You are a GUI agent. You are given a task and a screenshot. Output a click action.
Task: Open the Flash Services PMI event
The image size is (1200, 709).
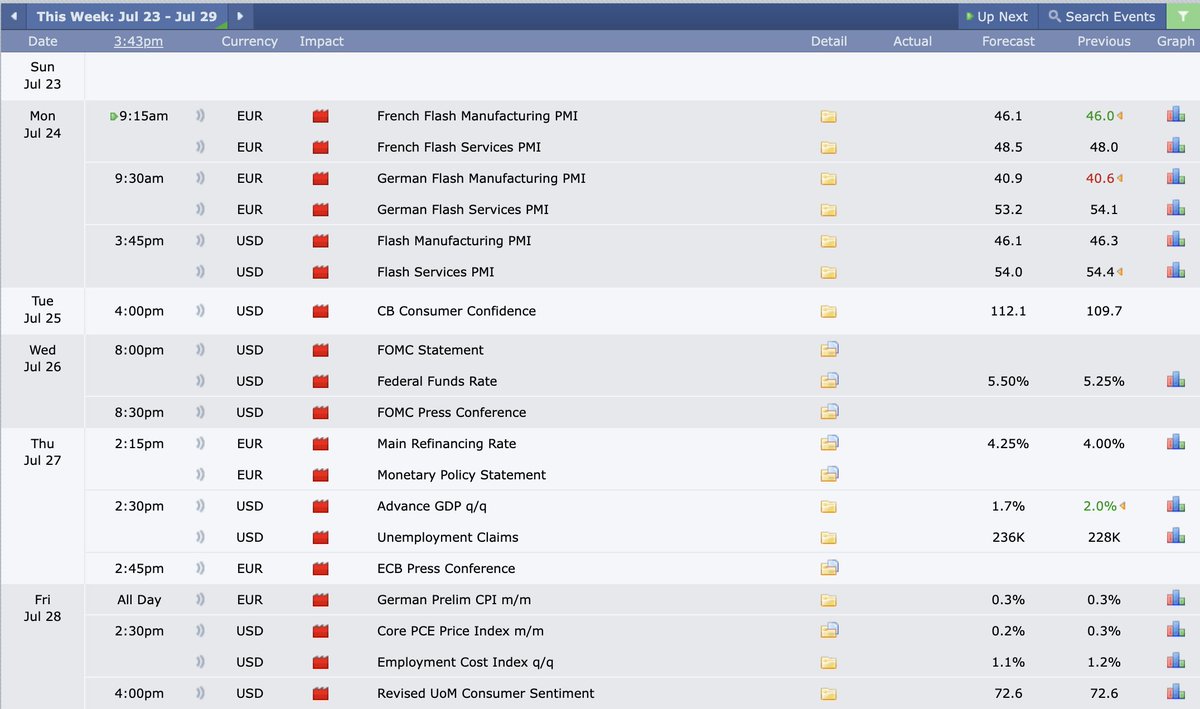tap(435, 272)
